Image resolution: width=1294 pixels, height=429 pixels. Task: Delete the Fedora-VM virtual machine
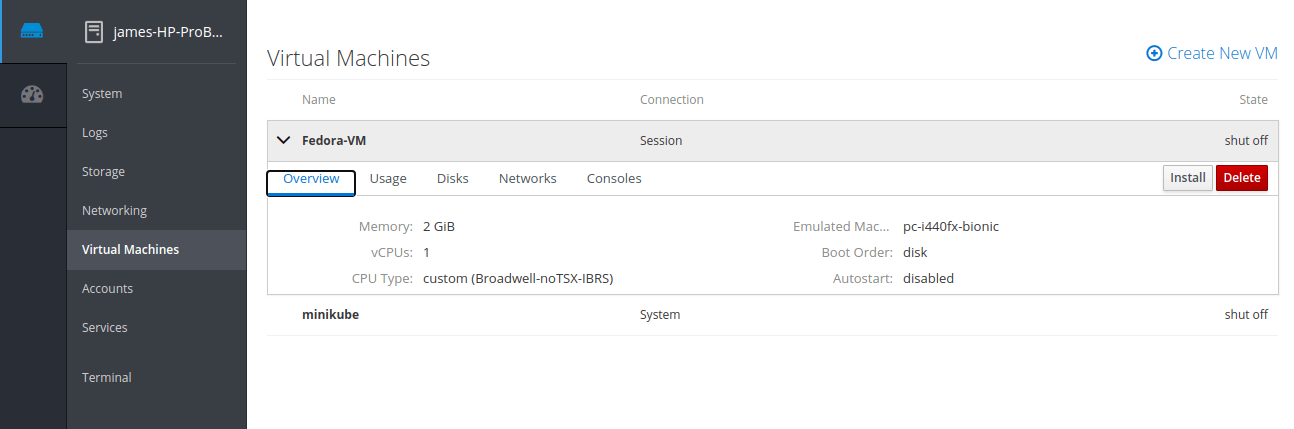click(x=1242, y=178)
